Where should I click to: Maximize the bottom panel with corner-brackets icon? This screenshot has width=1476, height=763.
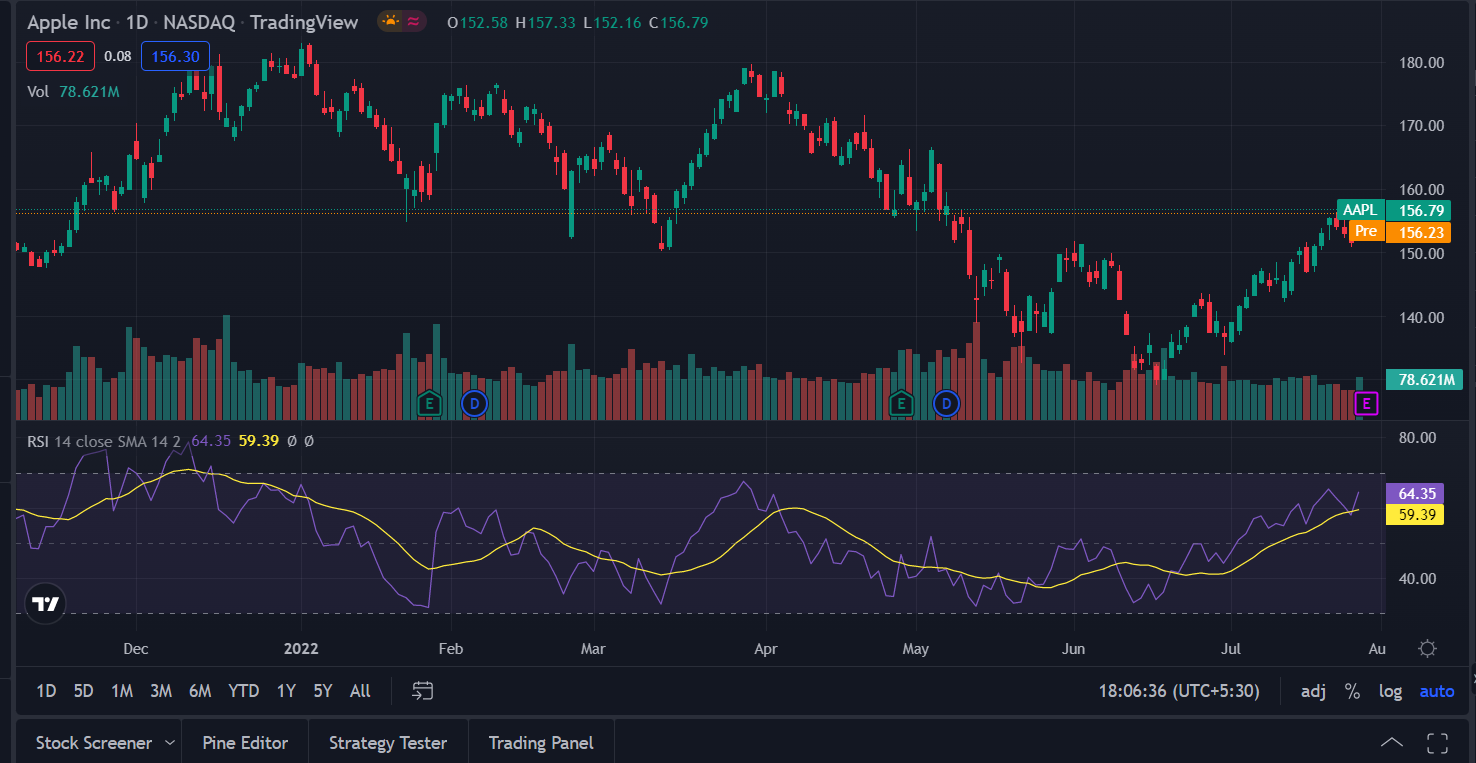pyautogui.click(x=1437, y=742)
